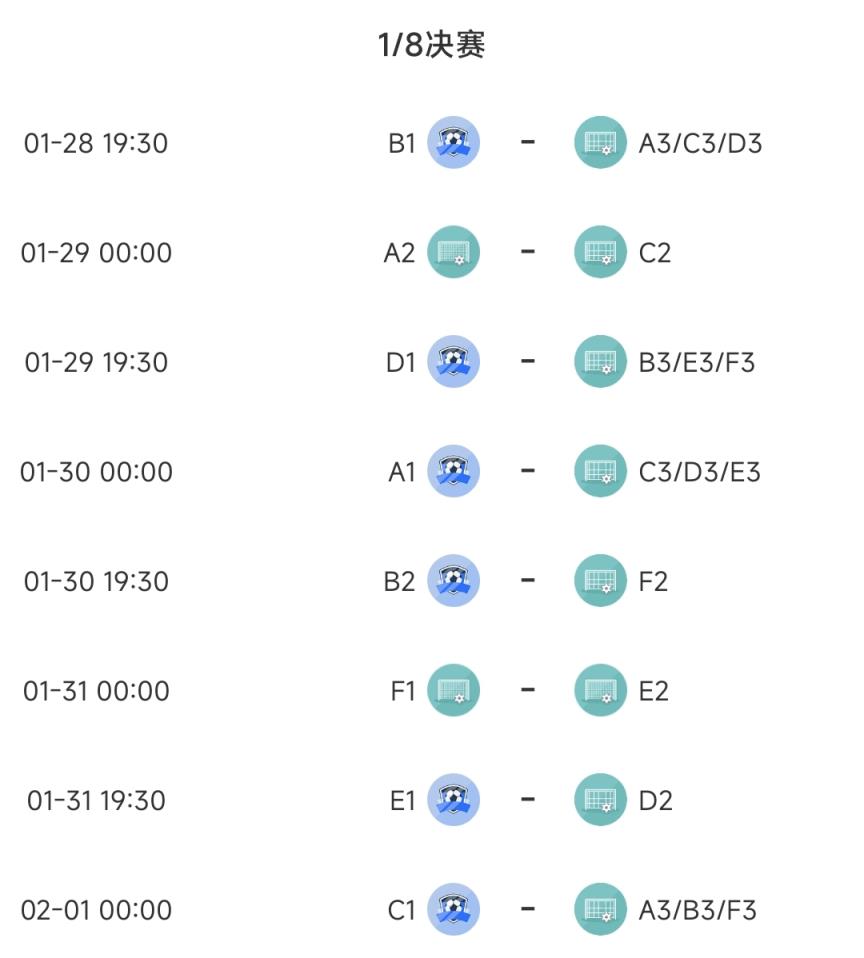
Task: Click the B2 team label
Action: tap(399, 581)
